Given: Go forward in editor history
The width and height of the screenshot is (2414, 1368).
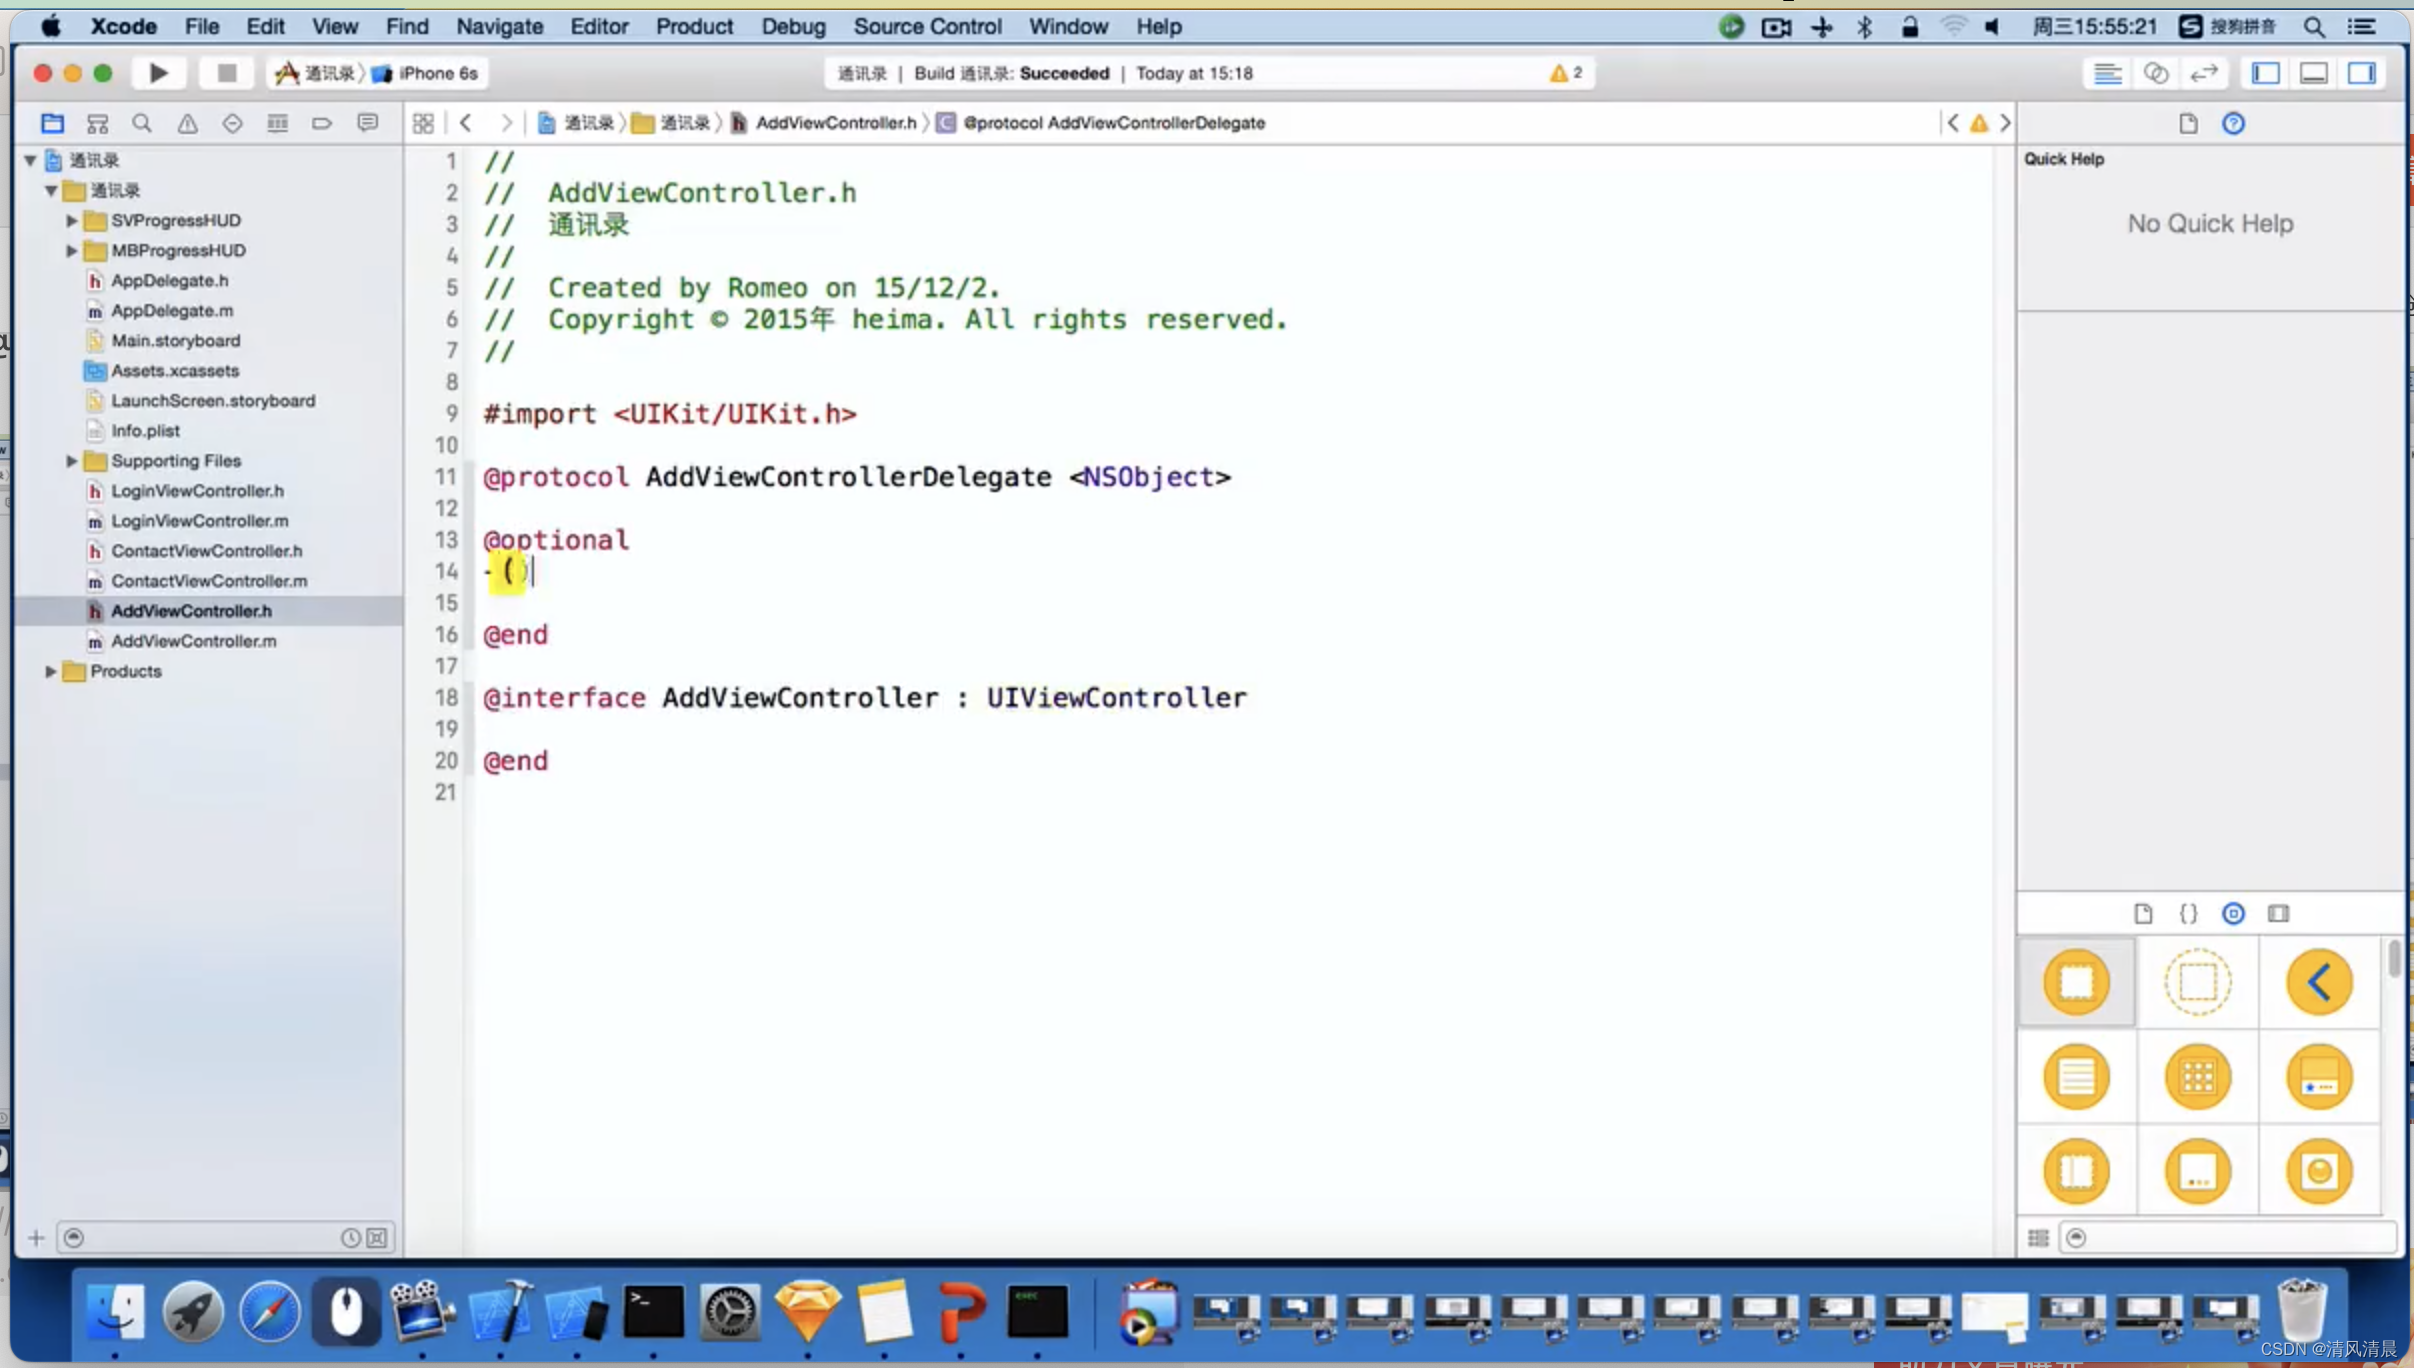Looking at the screenshot, I should [x=506, y=123].
